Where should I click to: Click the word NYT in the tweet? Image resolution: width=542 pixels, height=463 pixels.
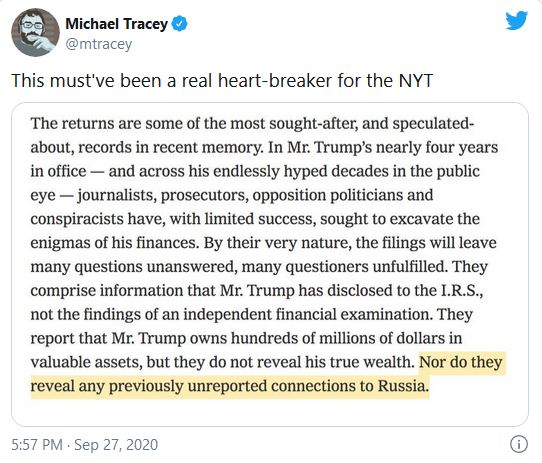coord(415,80)
